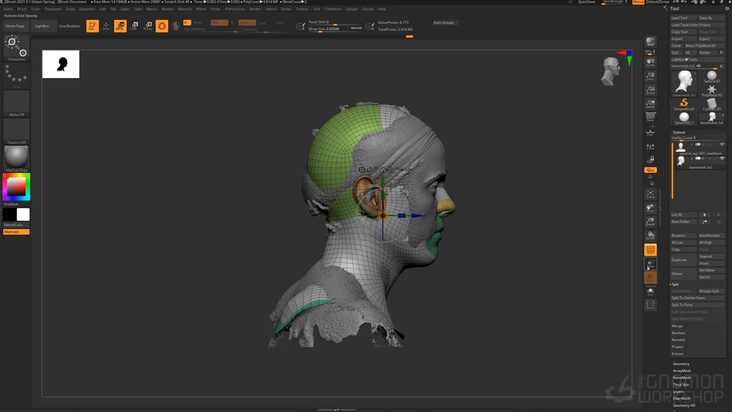Open the LightBox browser button

pos(42,26)
